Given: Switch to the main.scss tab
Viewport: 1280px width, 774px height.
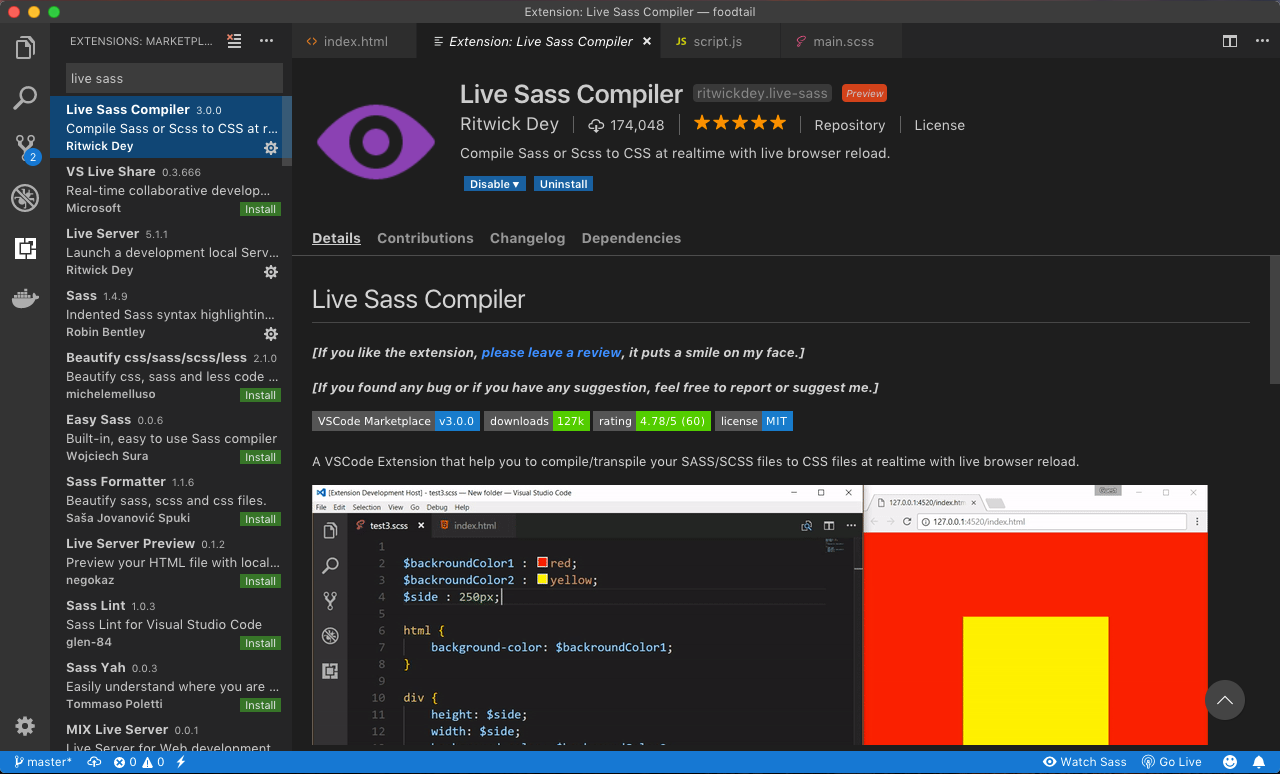Looking at the screenshot, I should 845,41.
